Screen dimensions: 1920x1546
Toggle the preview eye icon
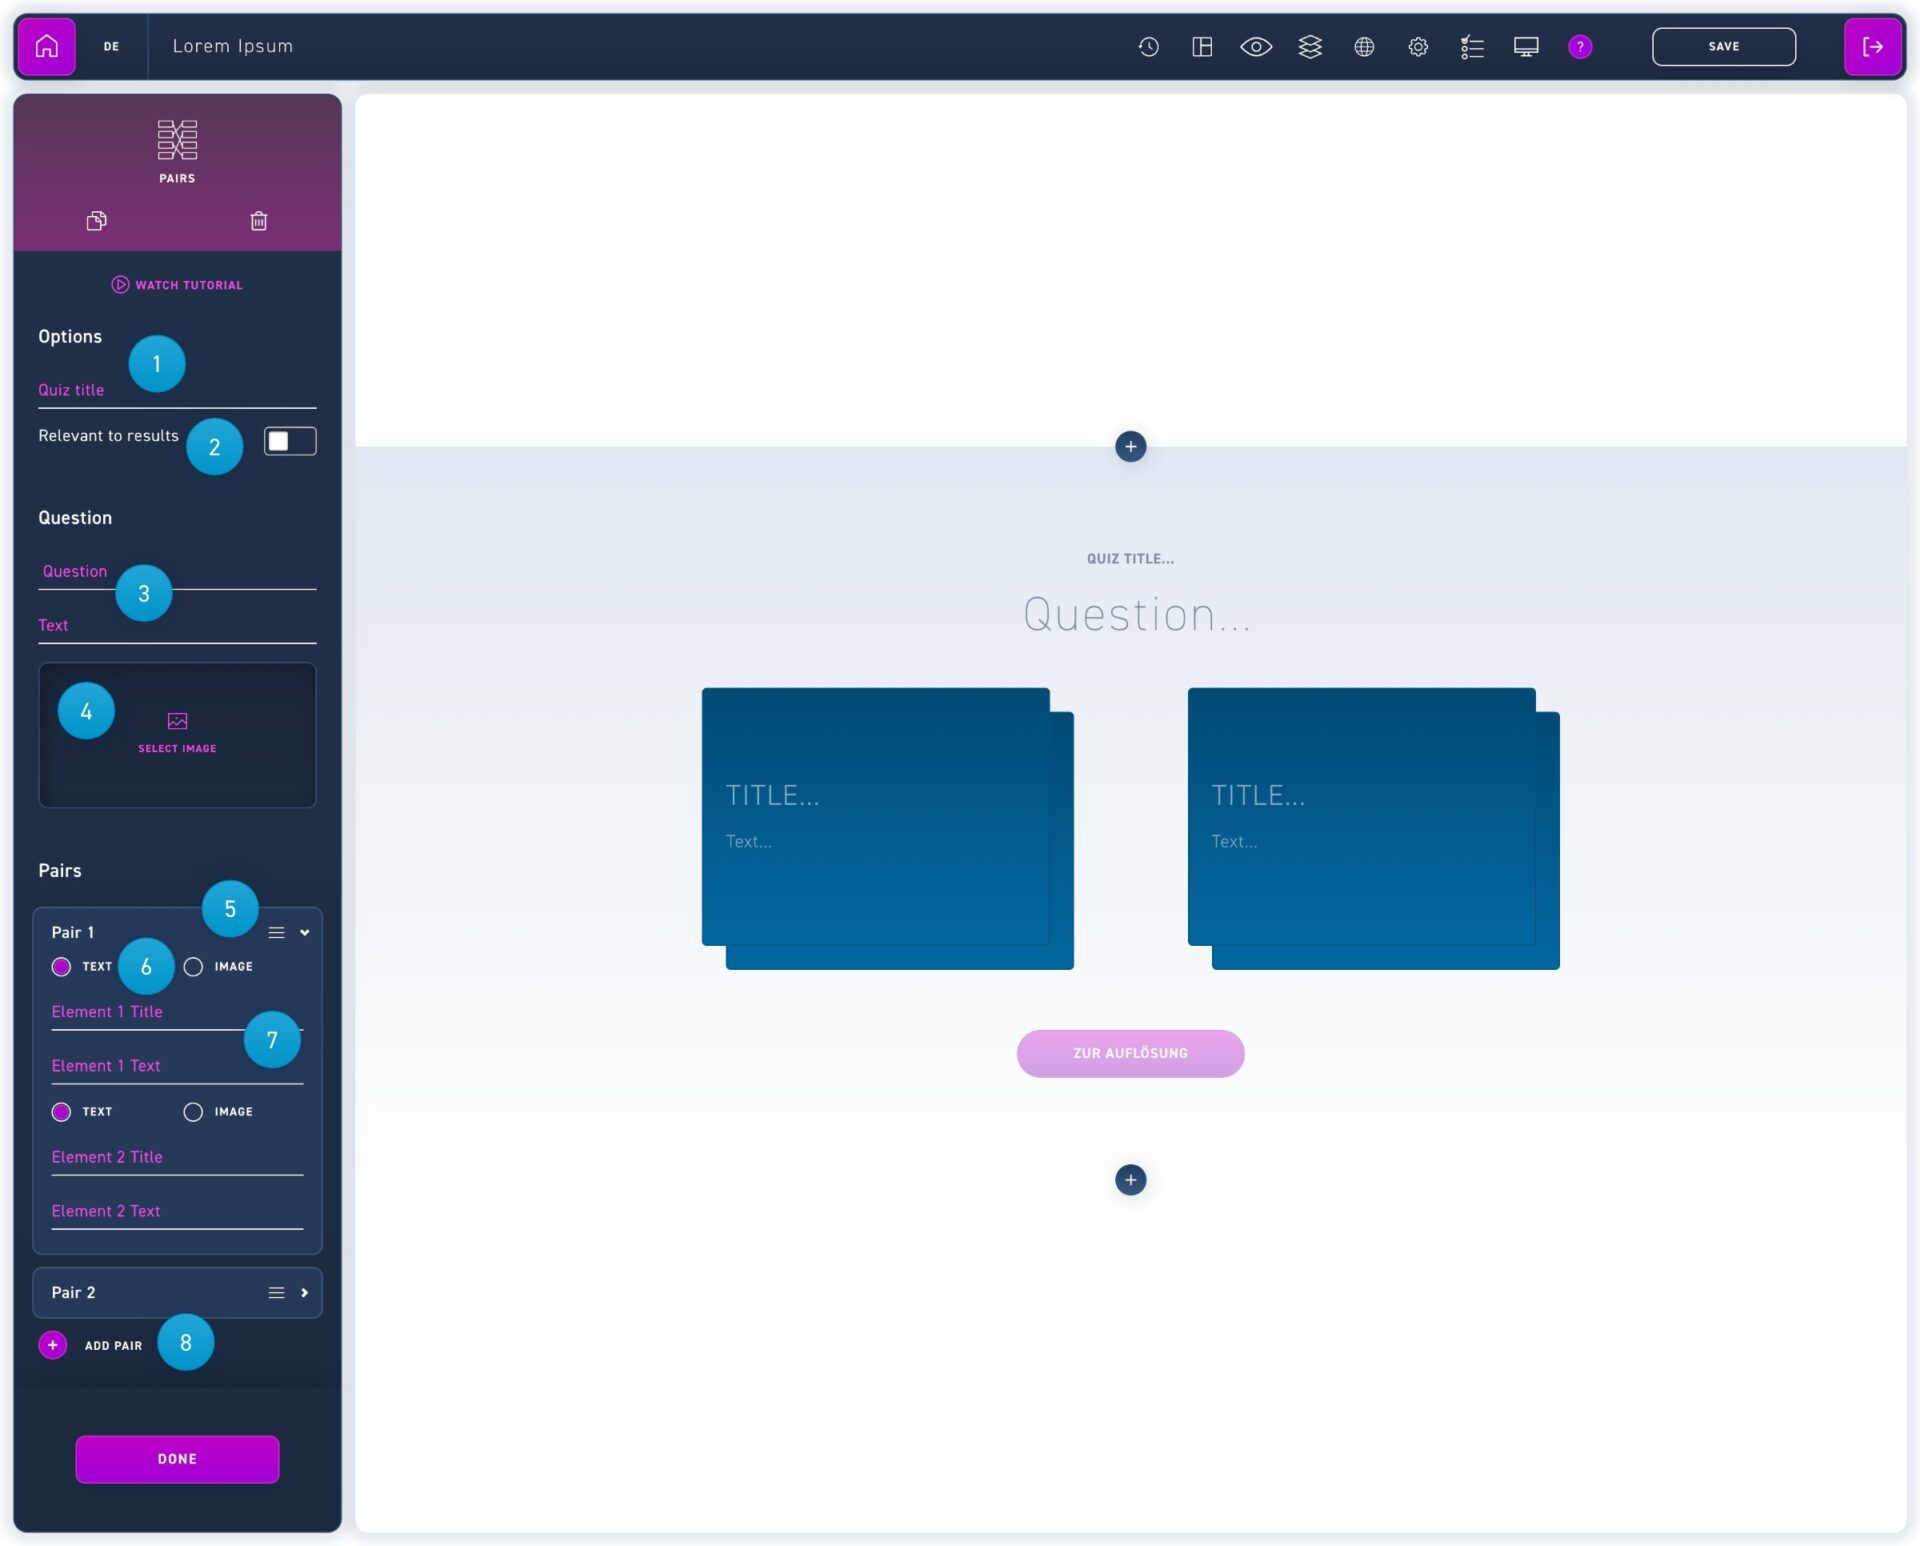tap(1256, 46)
